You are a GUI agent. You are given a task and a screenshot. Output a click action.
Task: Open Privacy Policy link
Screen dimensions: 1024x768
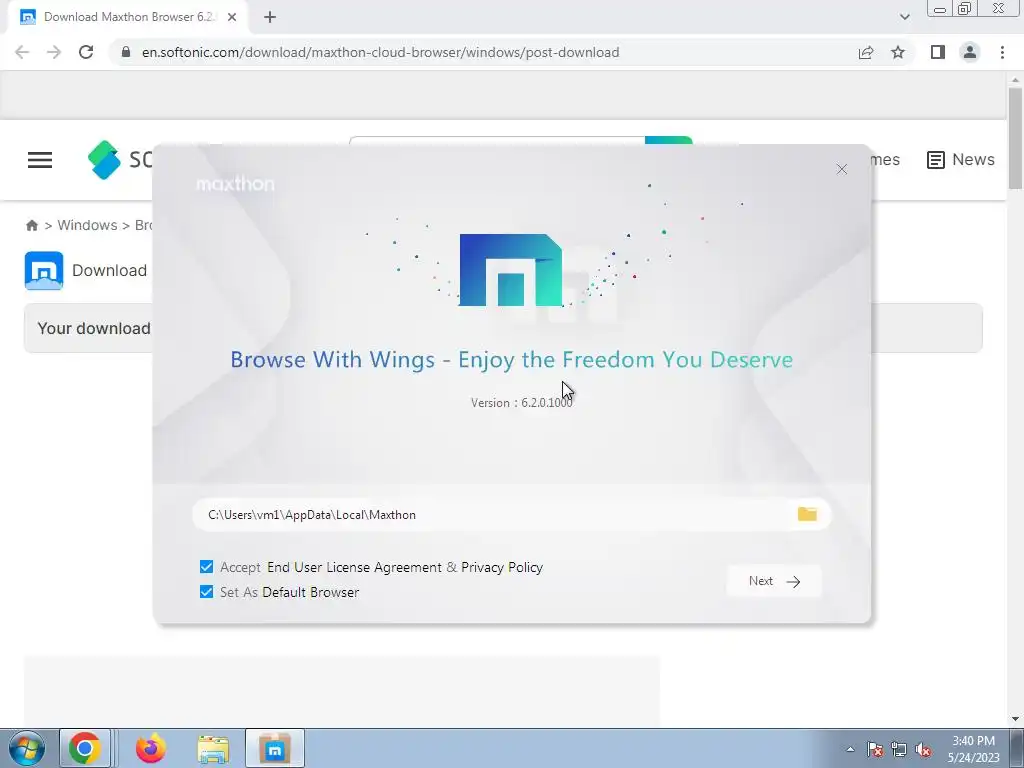pyautogui.click(x=502, y=568)
